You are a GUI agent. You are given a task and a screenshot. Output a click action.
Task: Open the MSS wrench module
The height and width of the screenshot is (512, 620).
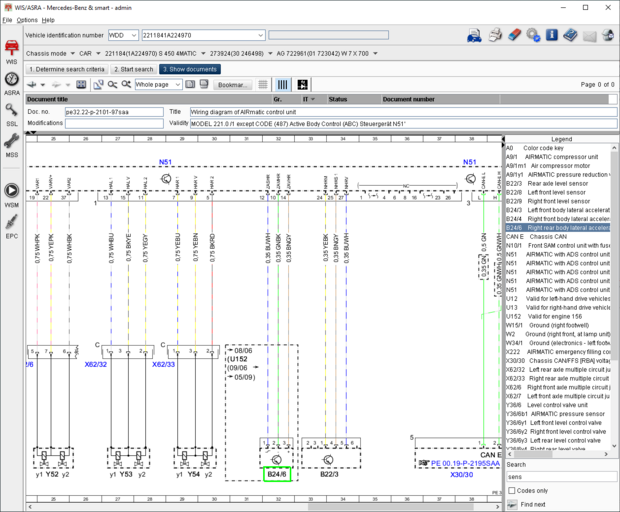(x=11, y=146)
